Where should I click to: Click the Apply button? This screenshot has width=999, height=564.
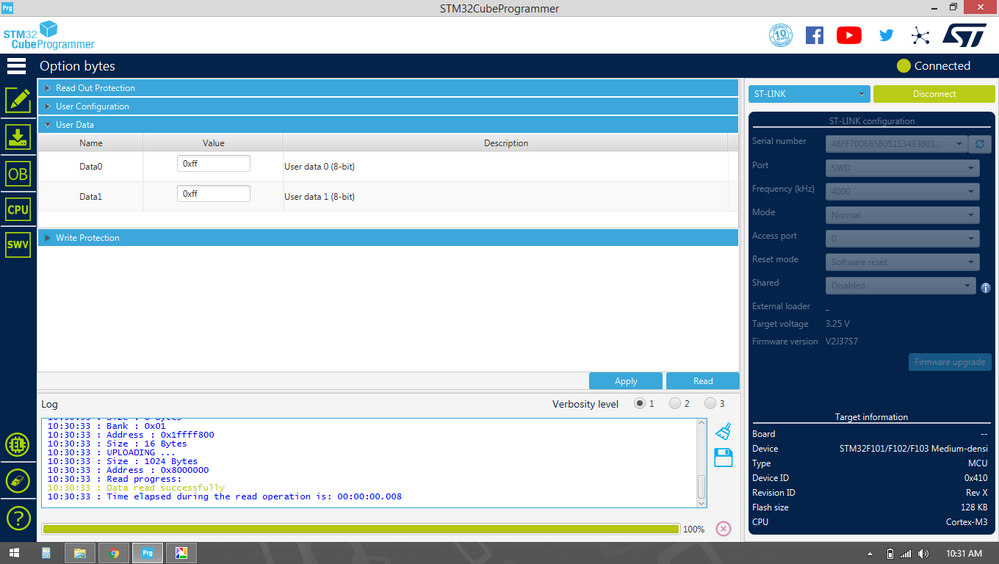(x=626, y=380)
